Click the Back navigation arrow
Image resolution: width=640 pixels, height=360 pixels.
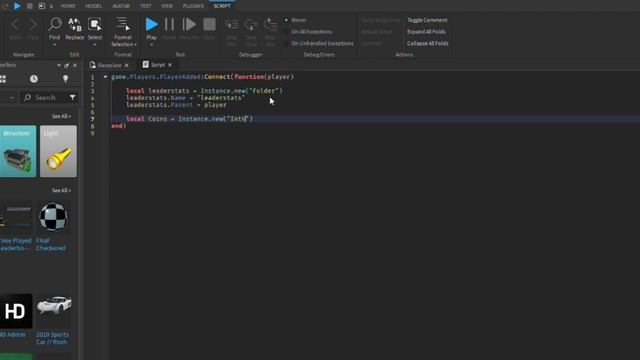tap(15, 24)
